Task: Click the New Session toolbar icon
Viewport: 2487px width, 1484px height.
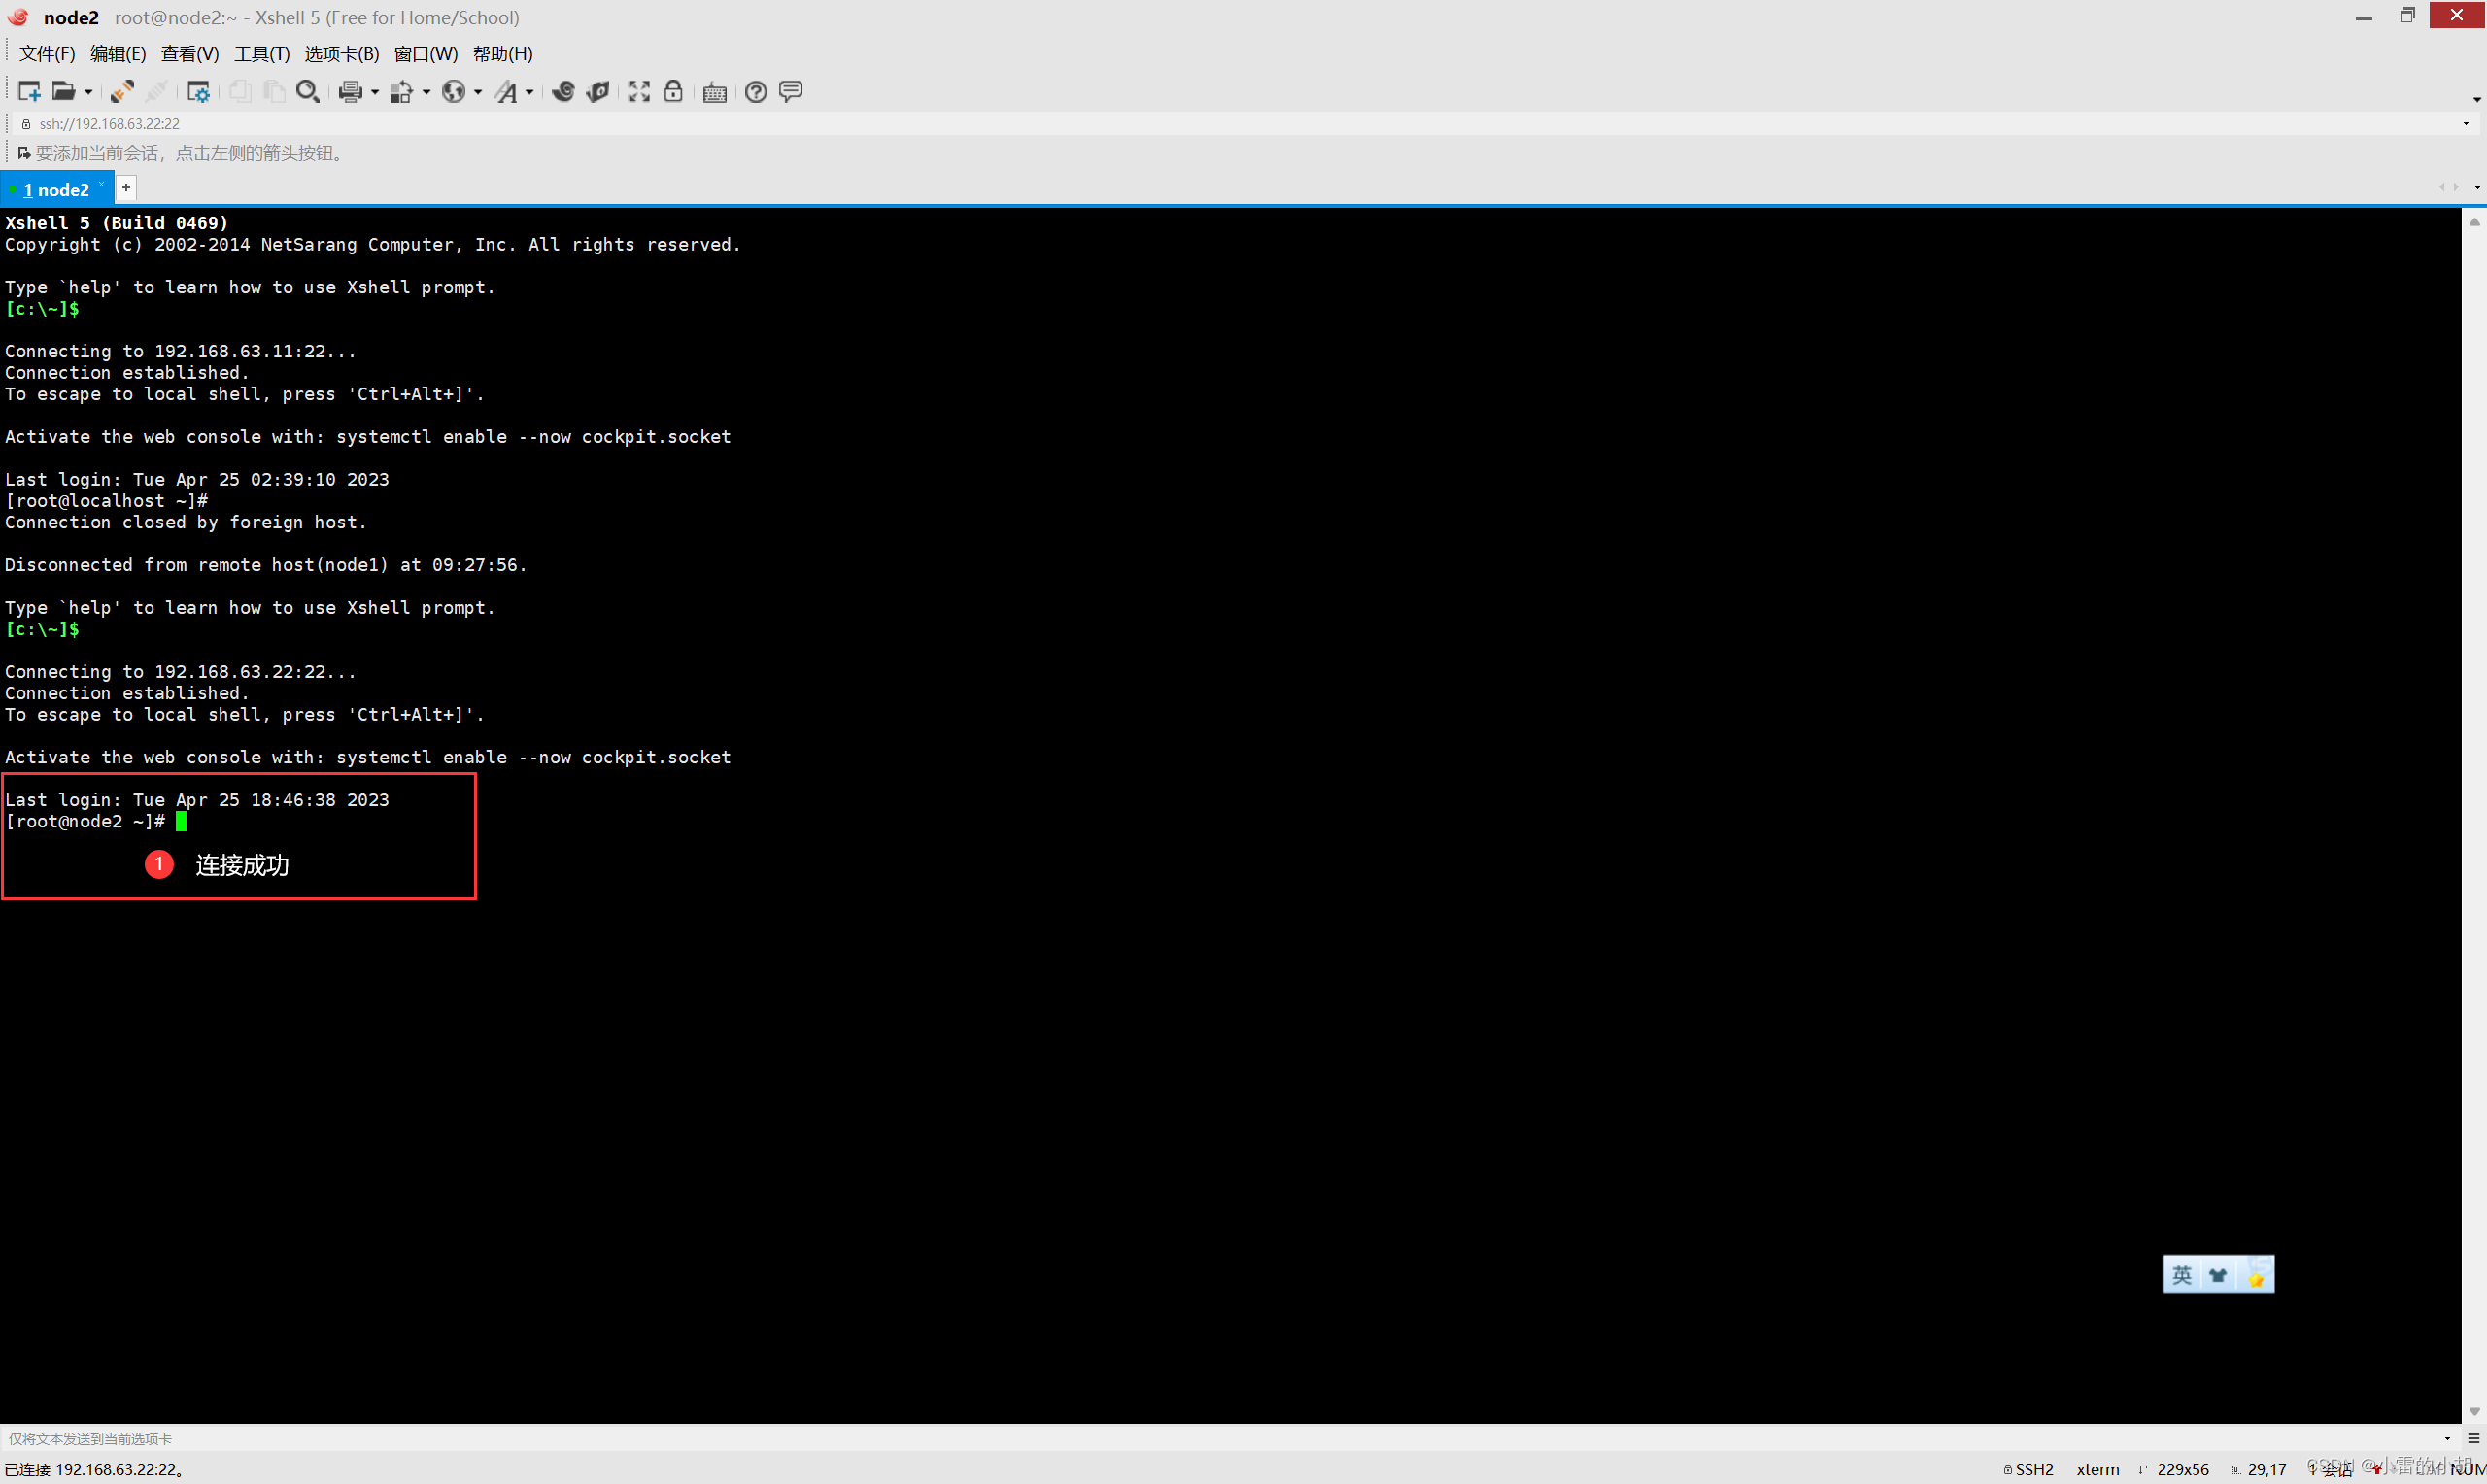Action: [29, 92]
